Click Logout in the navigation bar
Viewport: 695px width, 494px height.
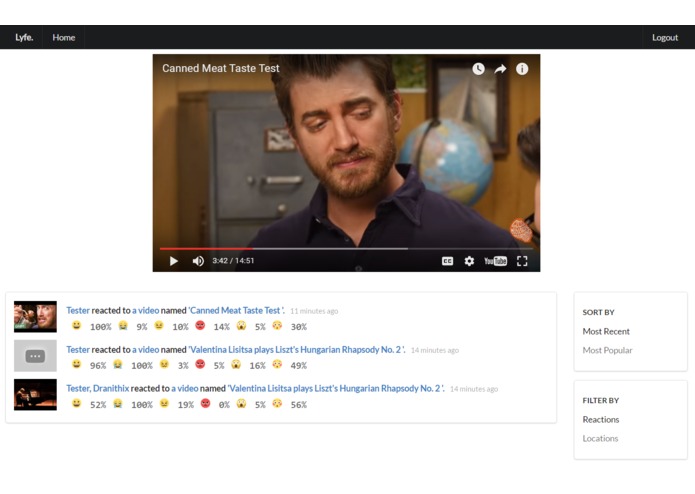(x=665, y=37)
